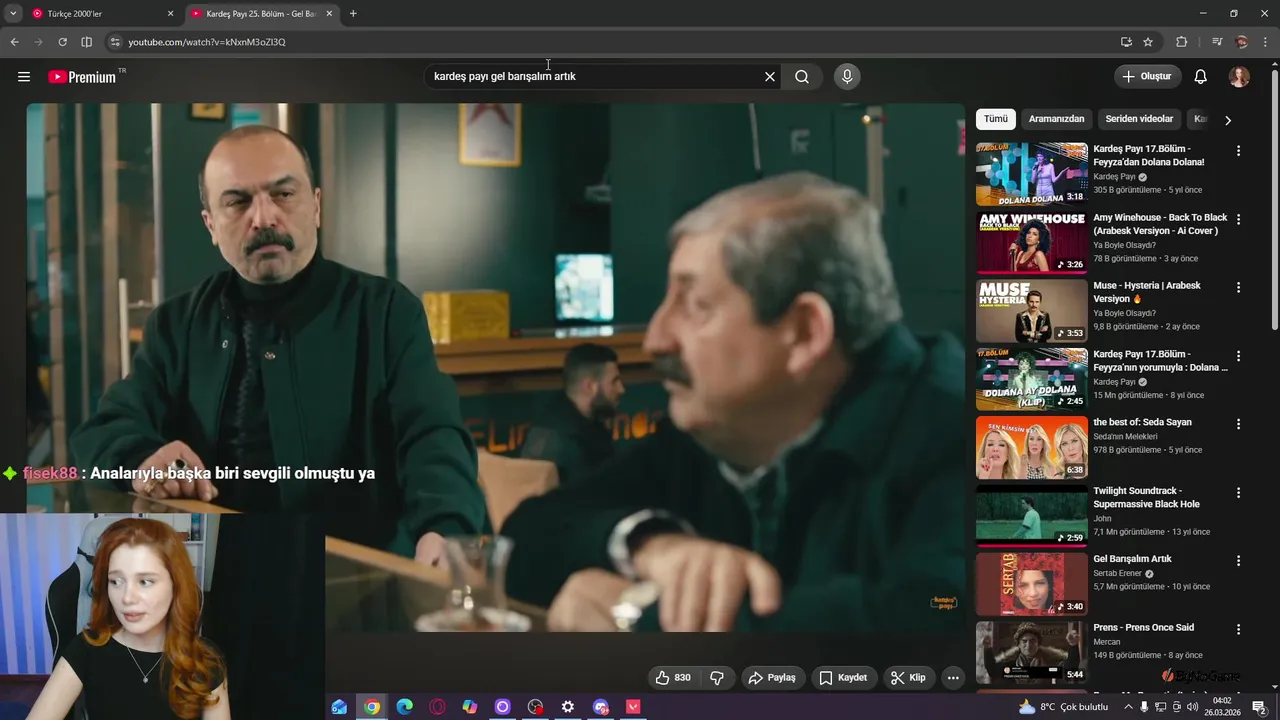Open Gel Barışalım Artık by Sertab Erener
The height and width of the screenshot is (720, 1280).
point(1132,559)
